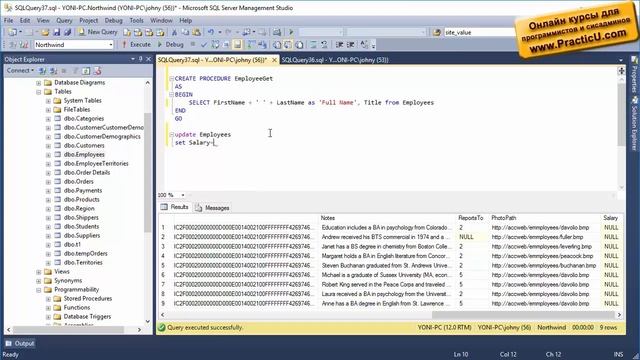This screenshot has width=640, height=360.
Task: Collapse the update Employees code block
Action: (x=171, y=134)
